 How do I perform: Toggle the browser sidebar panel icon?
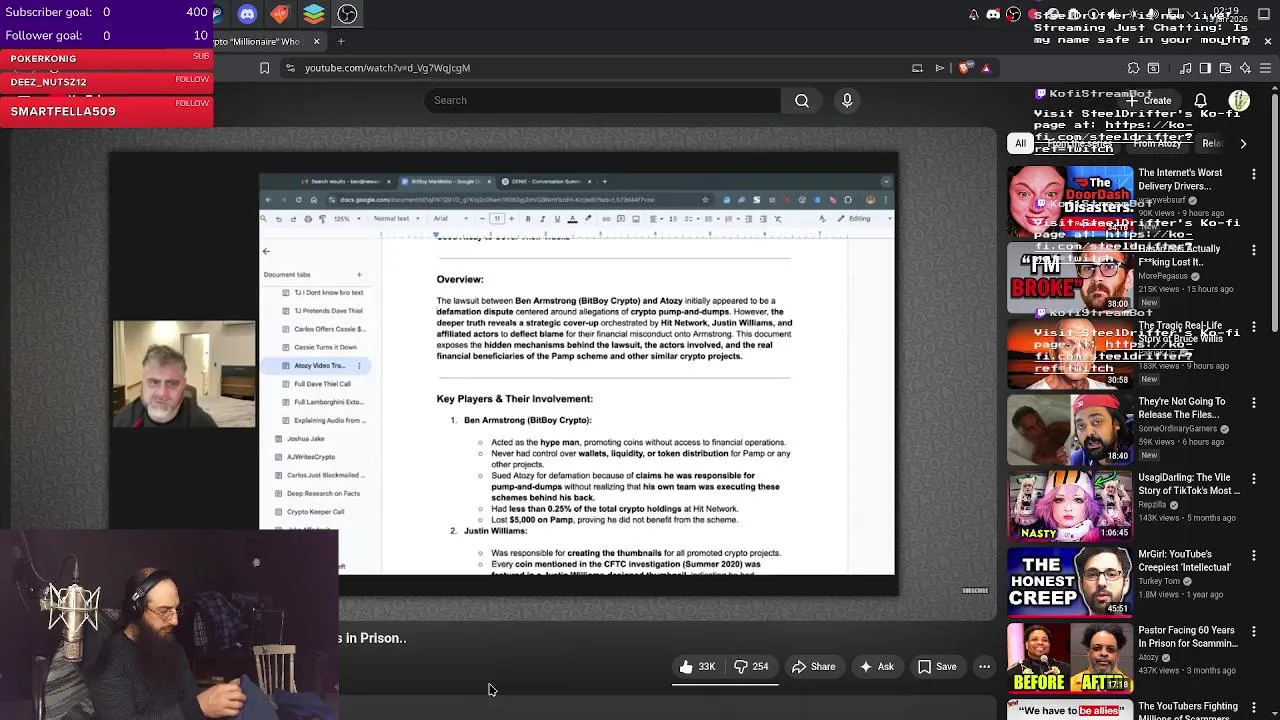[x=1205, y=68]
